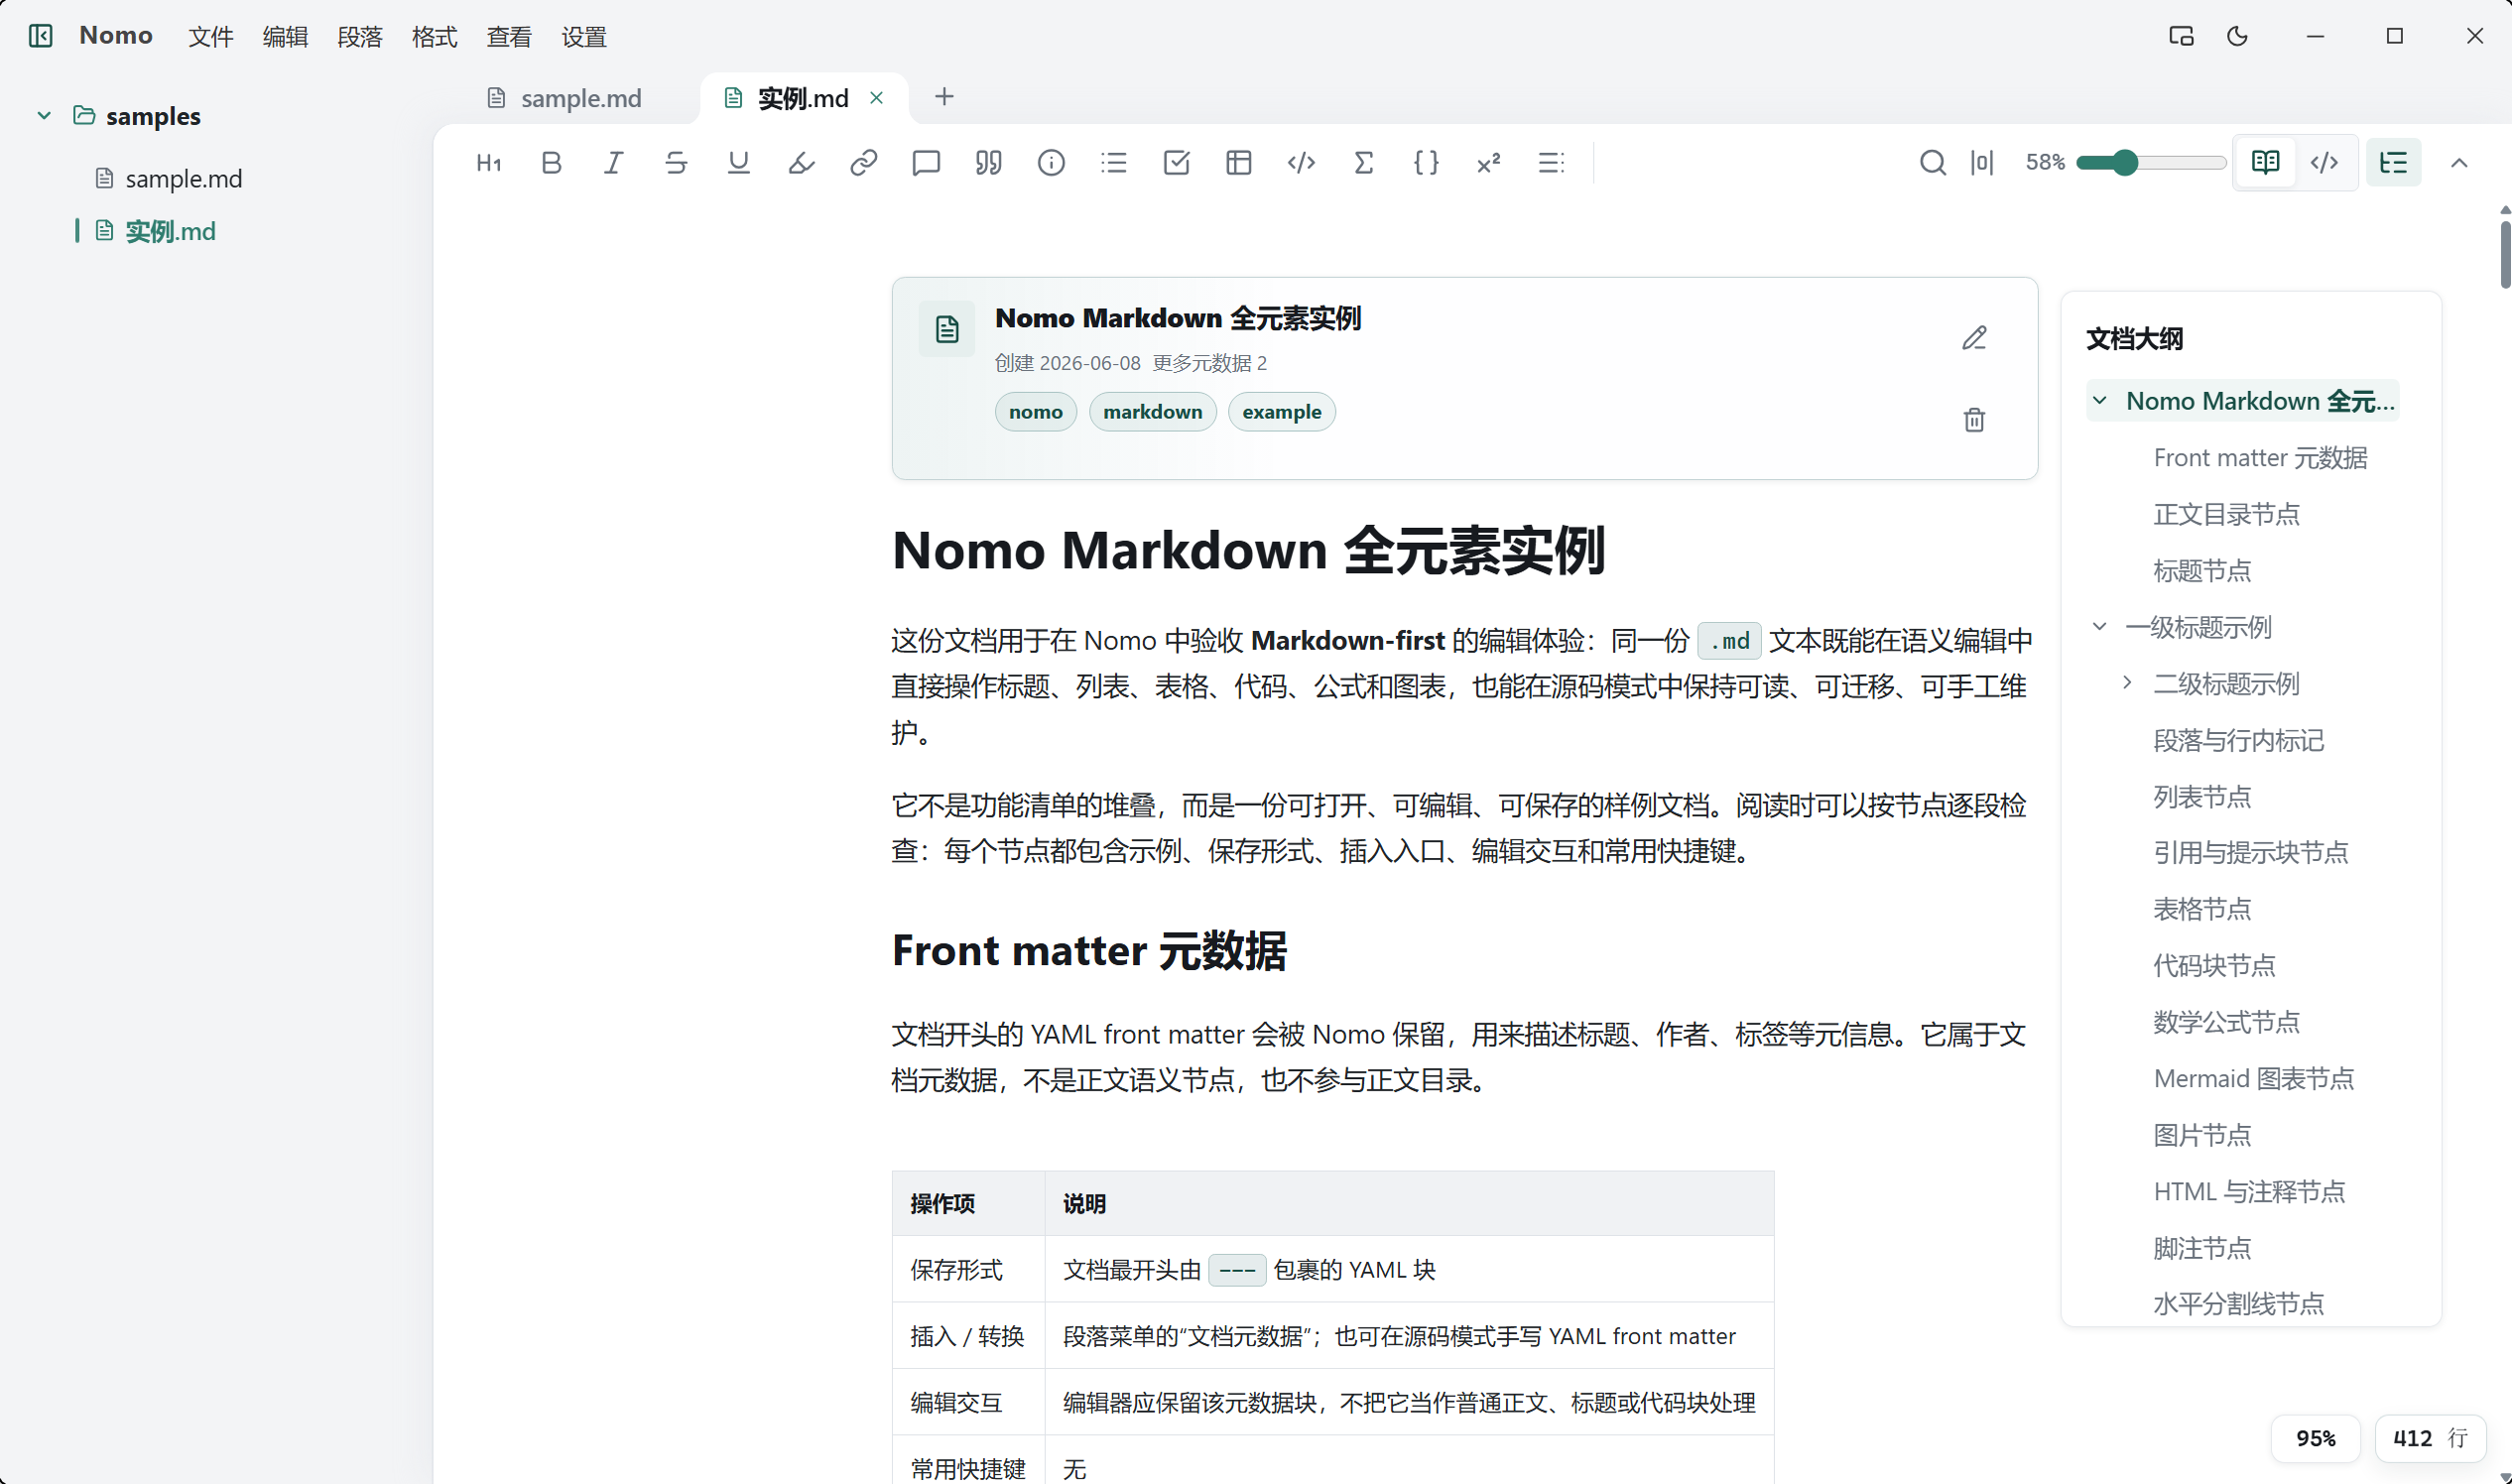
Task: Insert a table
Action: 1239,163
